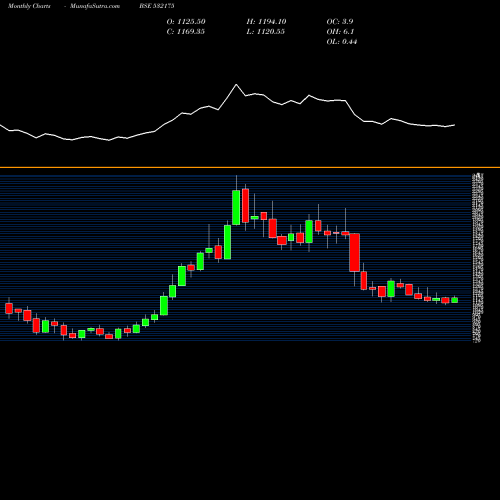Click the low value 'L: 1120.55'
This screenshot has width=500, height=500.
click(x=266, y=32)
